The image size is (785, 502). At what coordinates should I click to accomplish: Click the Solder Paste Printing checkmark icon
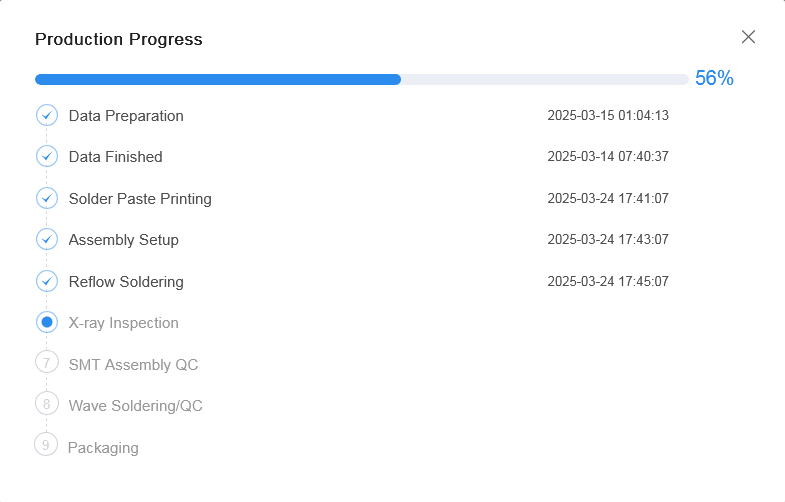(47, 198)
